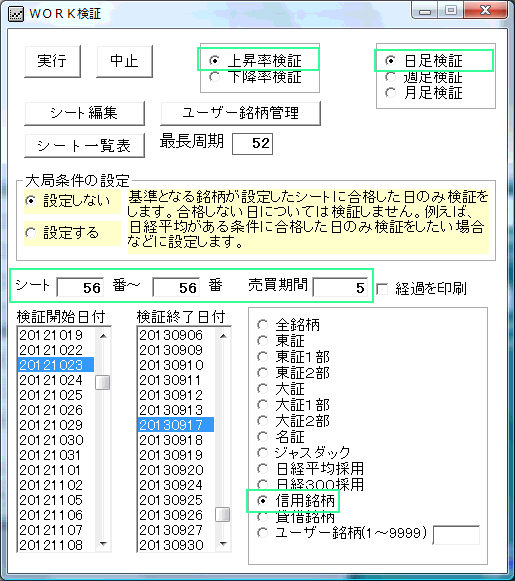The width and height of the screenshot is (515, 581).
Task: Select end date 20130906
Action: click(x=176, y=335)
